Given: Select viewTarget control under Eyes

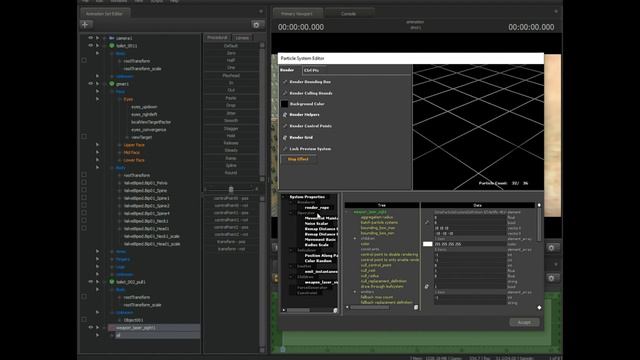Looking at the screenshot, I should pyautogui.click(x=142, y=138).
